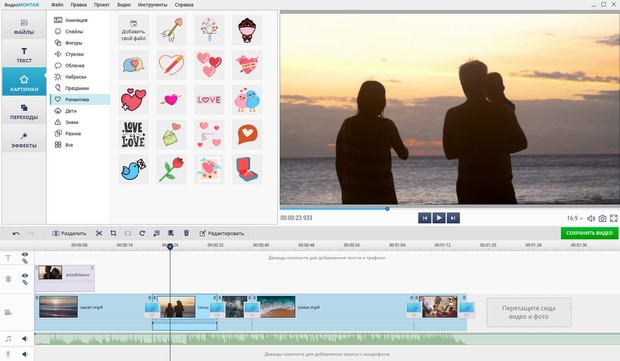The image size is (620, 361).
Task: Pick the green envelope with heart sticker
Action: pos(171,134)
